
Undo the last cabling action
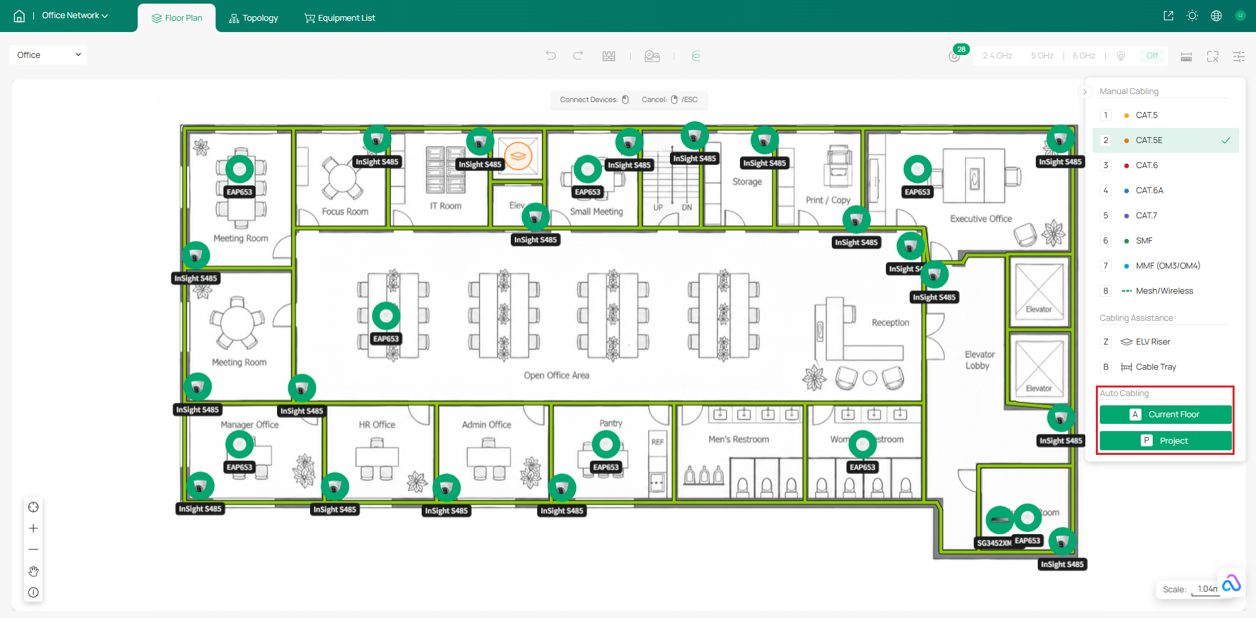(550, 56)
